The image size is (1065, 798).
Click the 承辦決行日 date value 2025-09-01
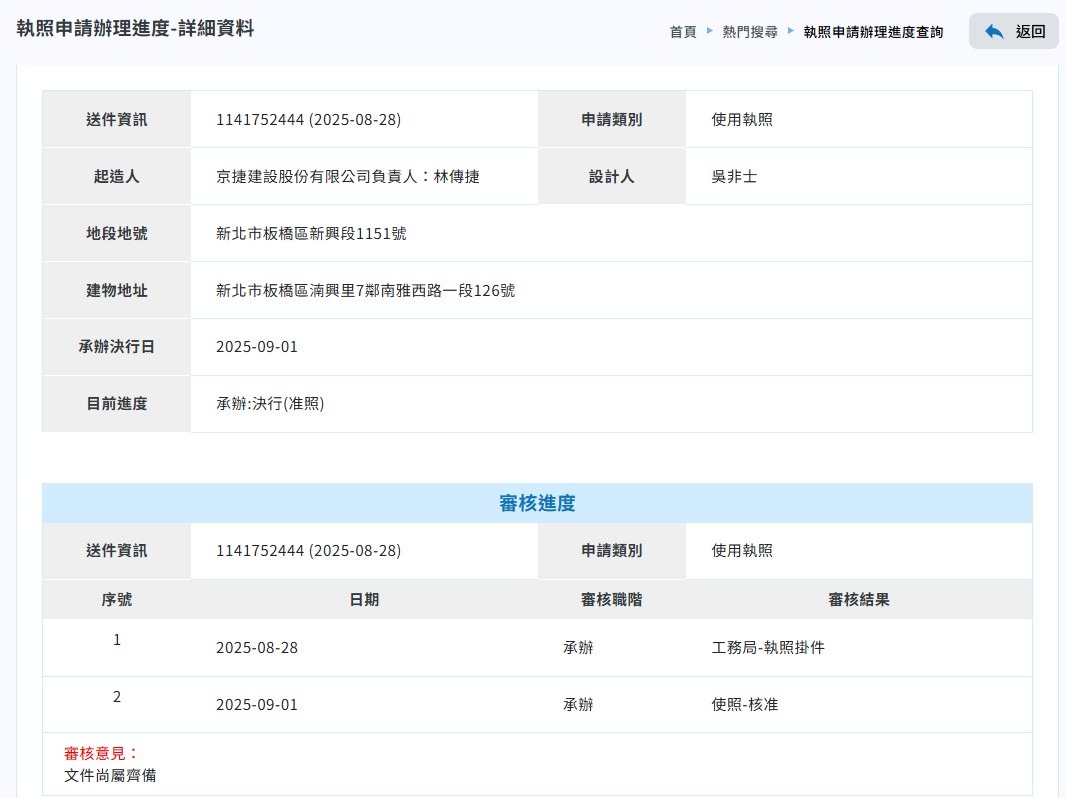click(257, 348)
